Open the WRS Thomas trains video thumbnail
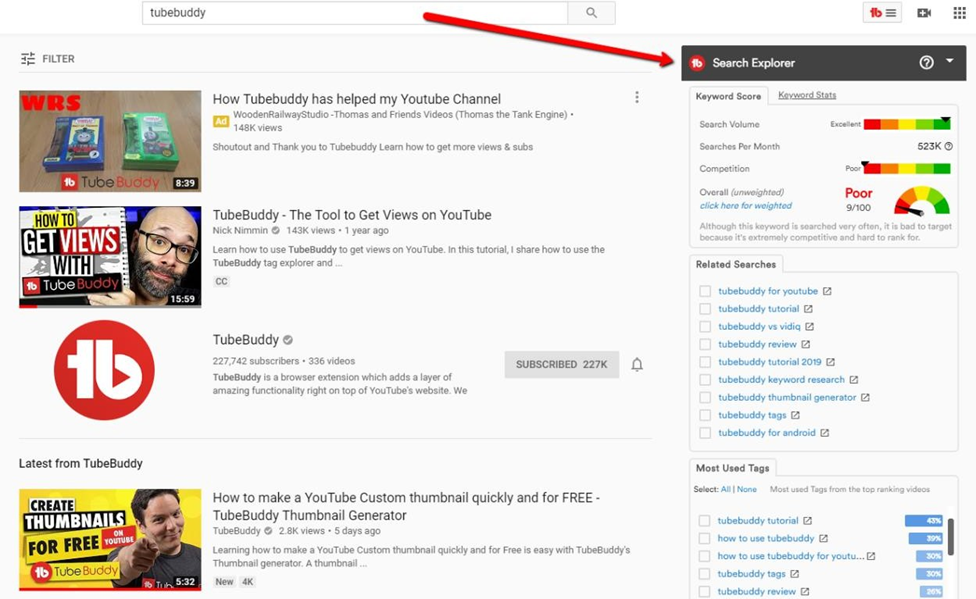The image size is (976, 599). [110, 141]
